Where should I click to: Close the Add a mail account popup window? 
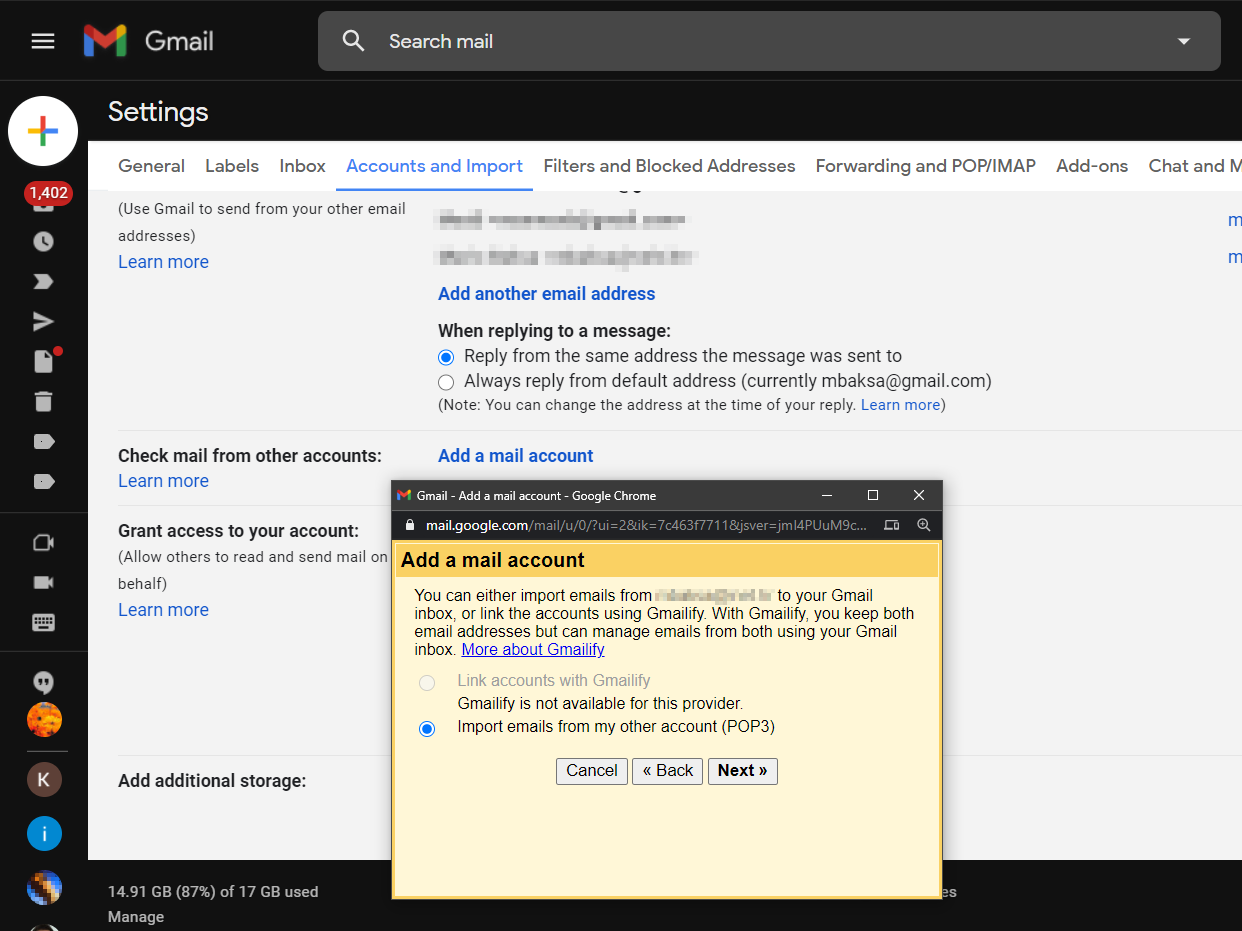tap(919, 495)
